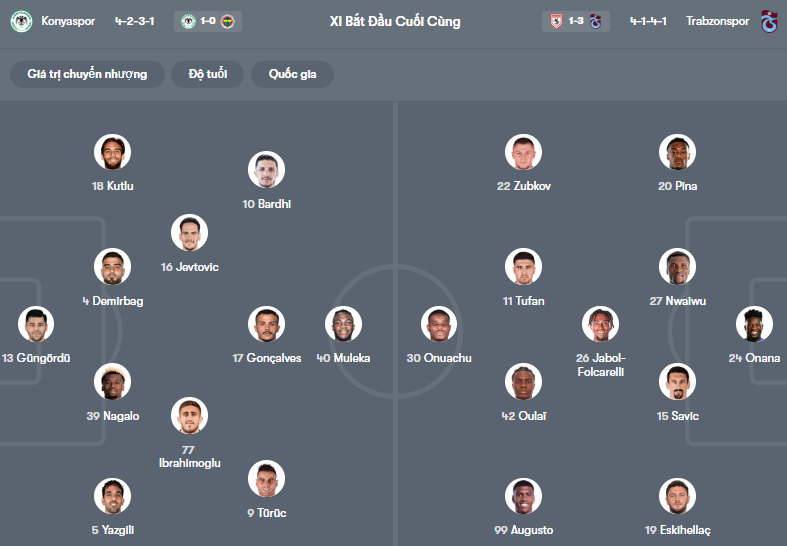787x546 pixels.
Task: Click the XI Bắt Đầu Cuối Cùng heading
Action: [395, 21]
